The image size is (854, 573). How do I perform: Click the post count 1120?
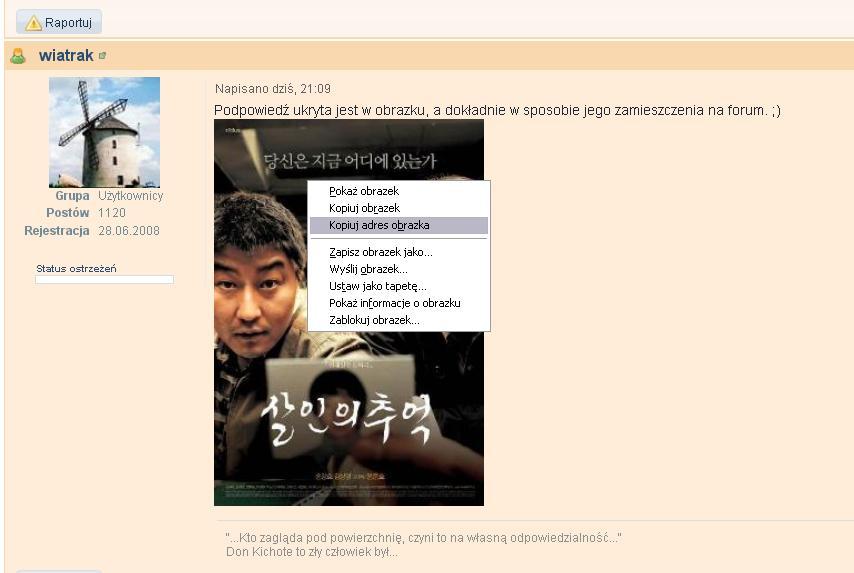pos(112,213)
